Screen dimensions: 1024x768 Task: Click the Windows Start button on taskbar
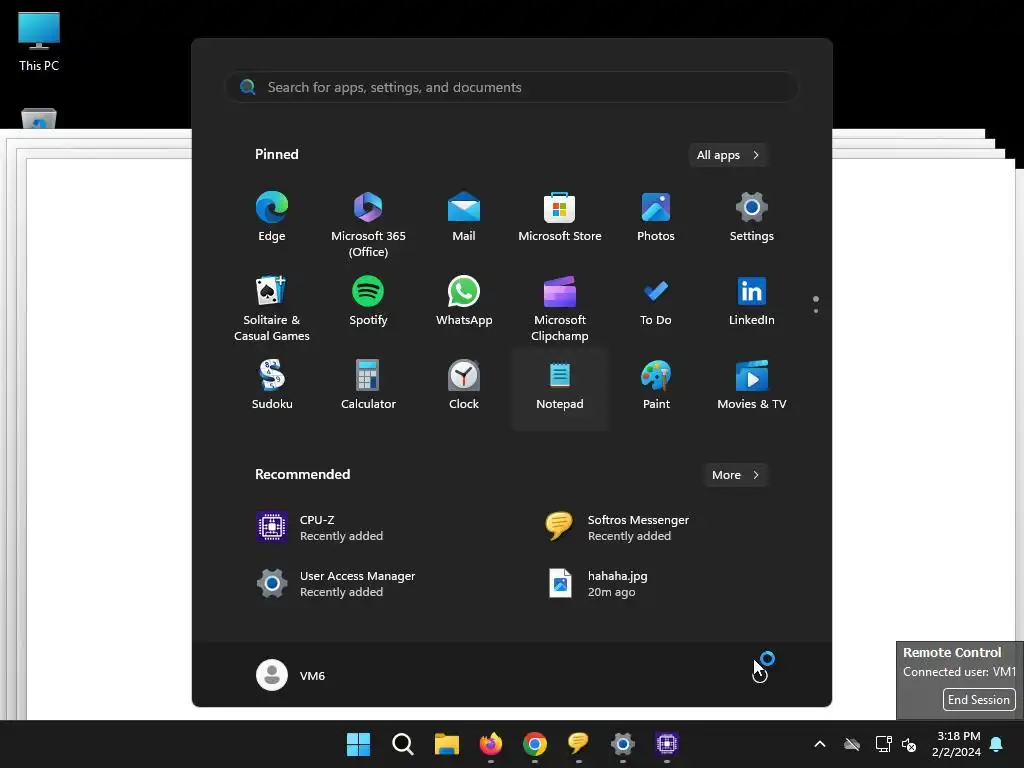(x=358, y=744)
